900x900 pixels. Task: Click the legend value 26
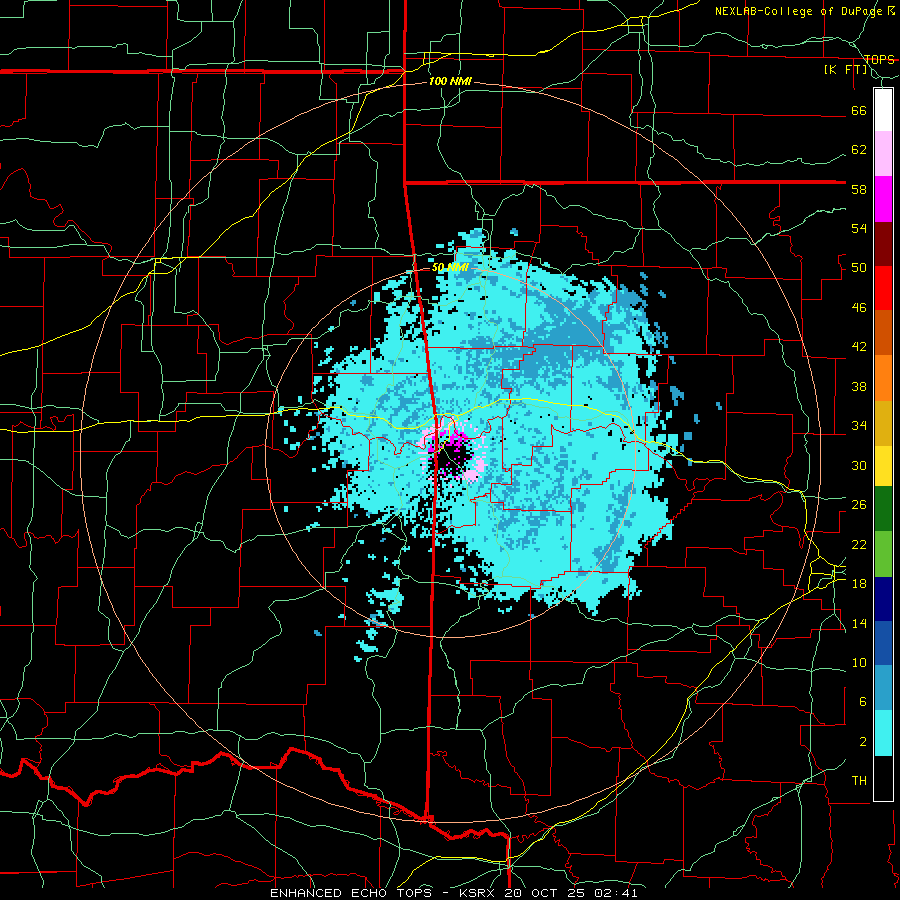[x=859, y=505]
